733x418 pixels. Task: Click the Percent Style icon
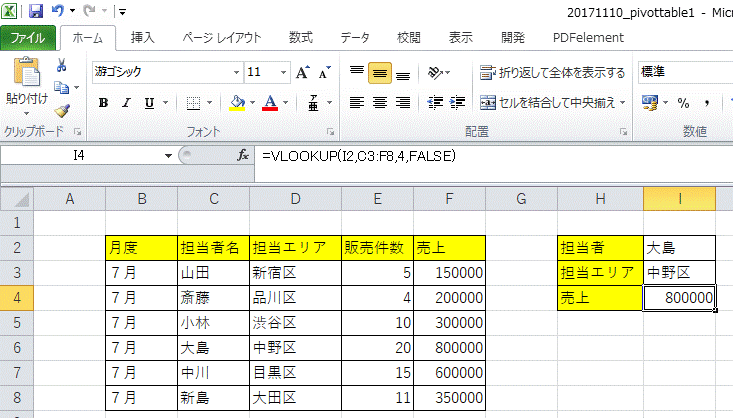click(x=683, y=103)
